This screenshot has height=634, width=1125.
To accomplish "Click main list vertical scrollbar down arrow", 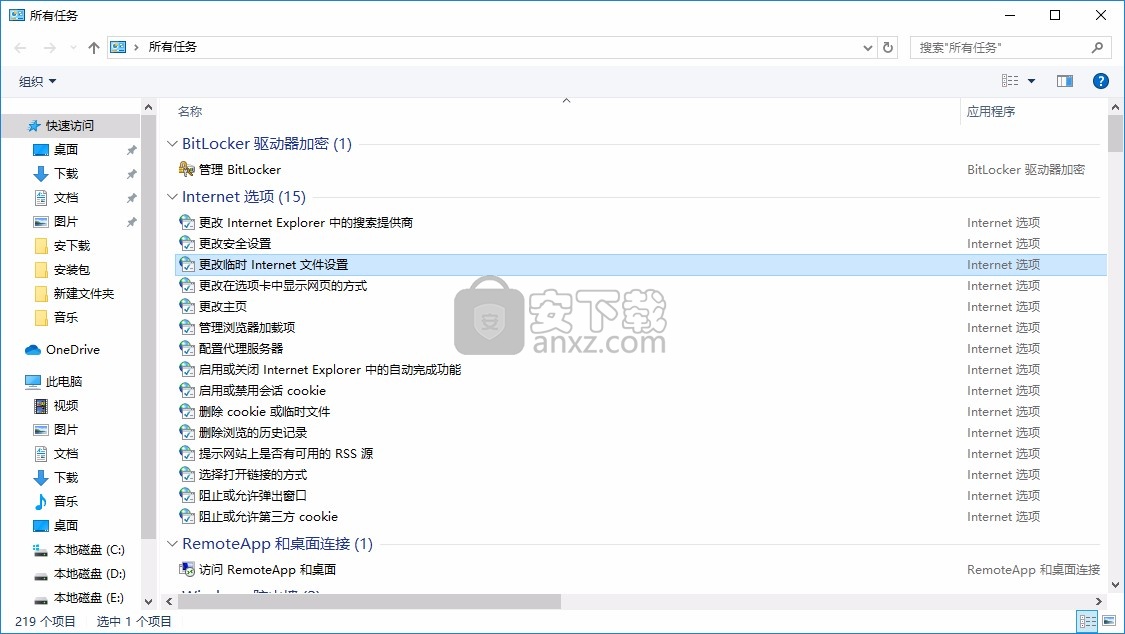I will 1116,585.
